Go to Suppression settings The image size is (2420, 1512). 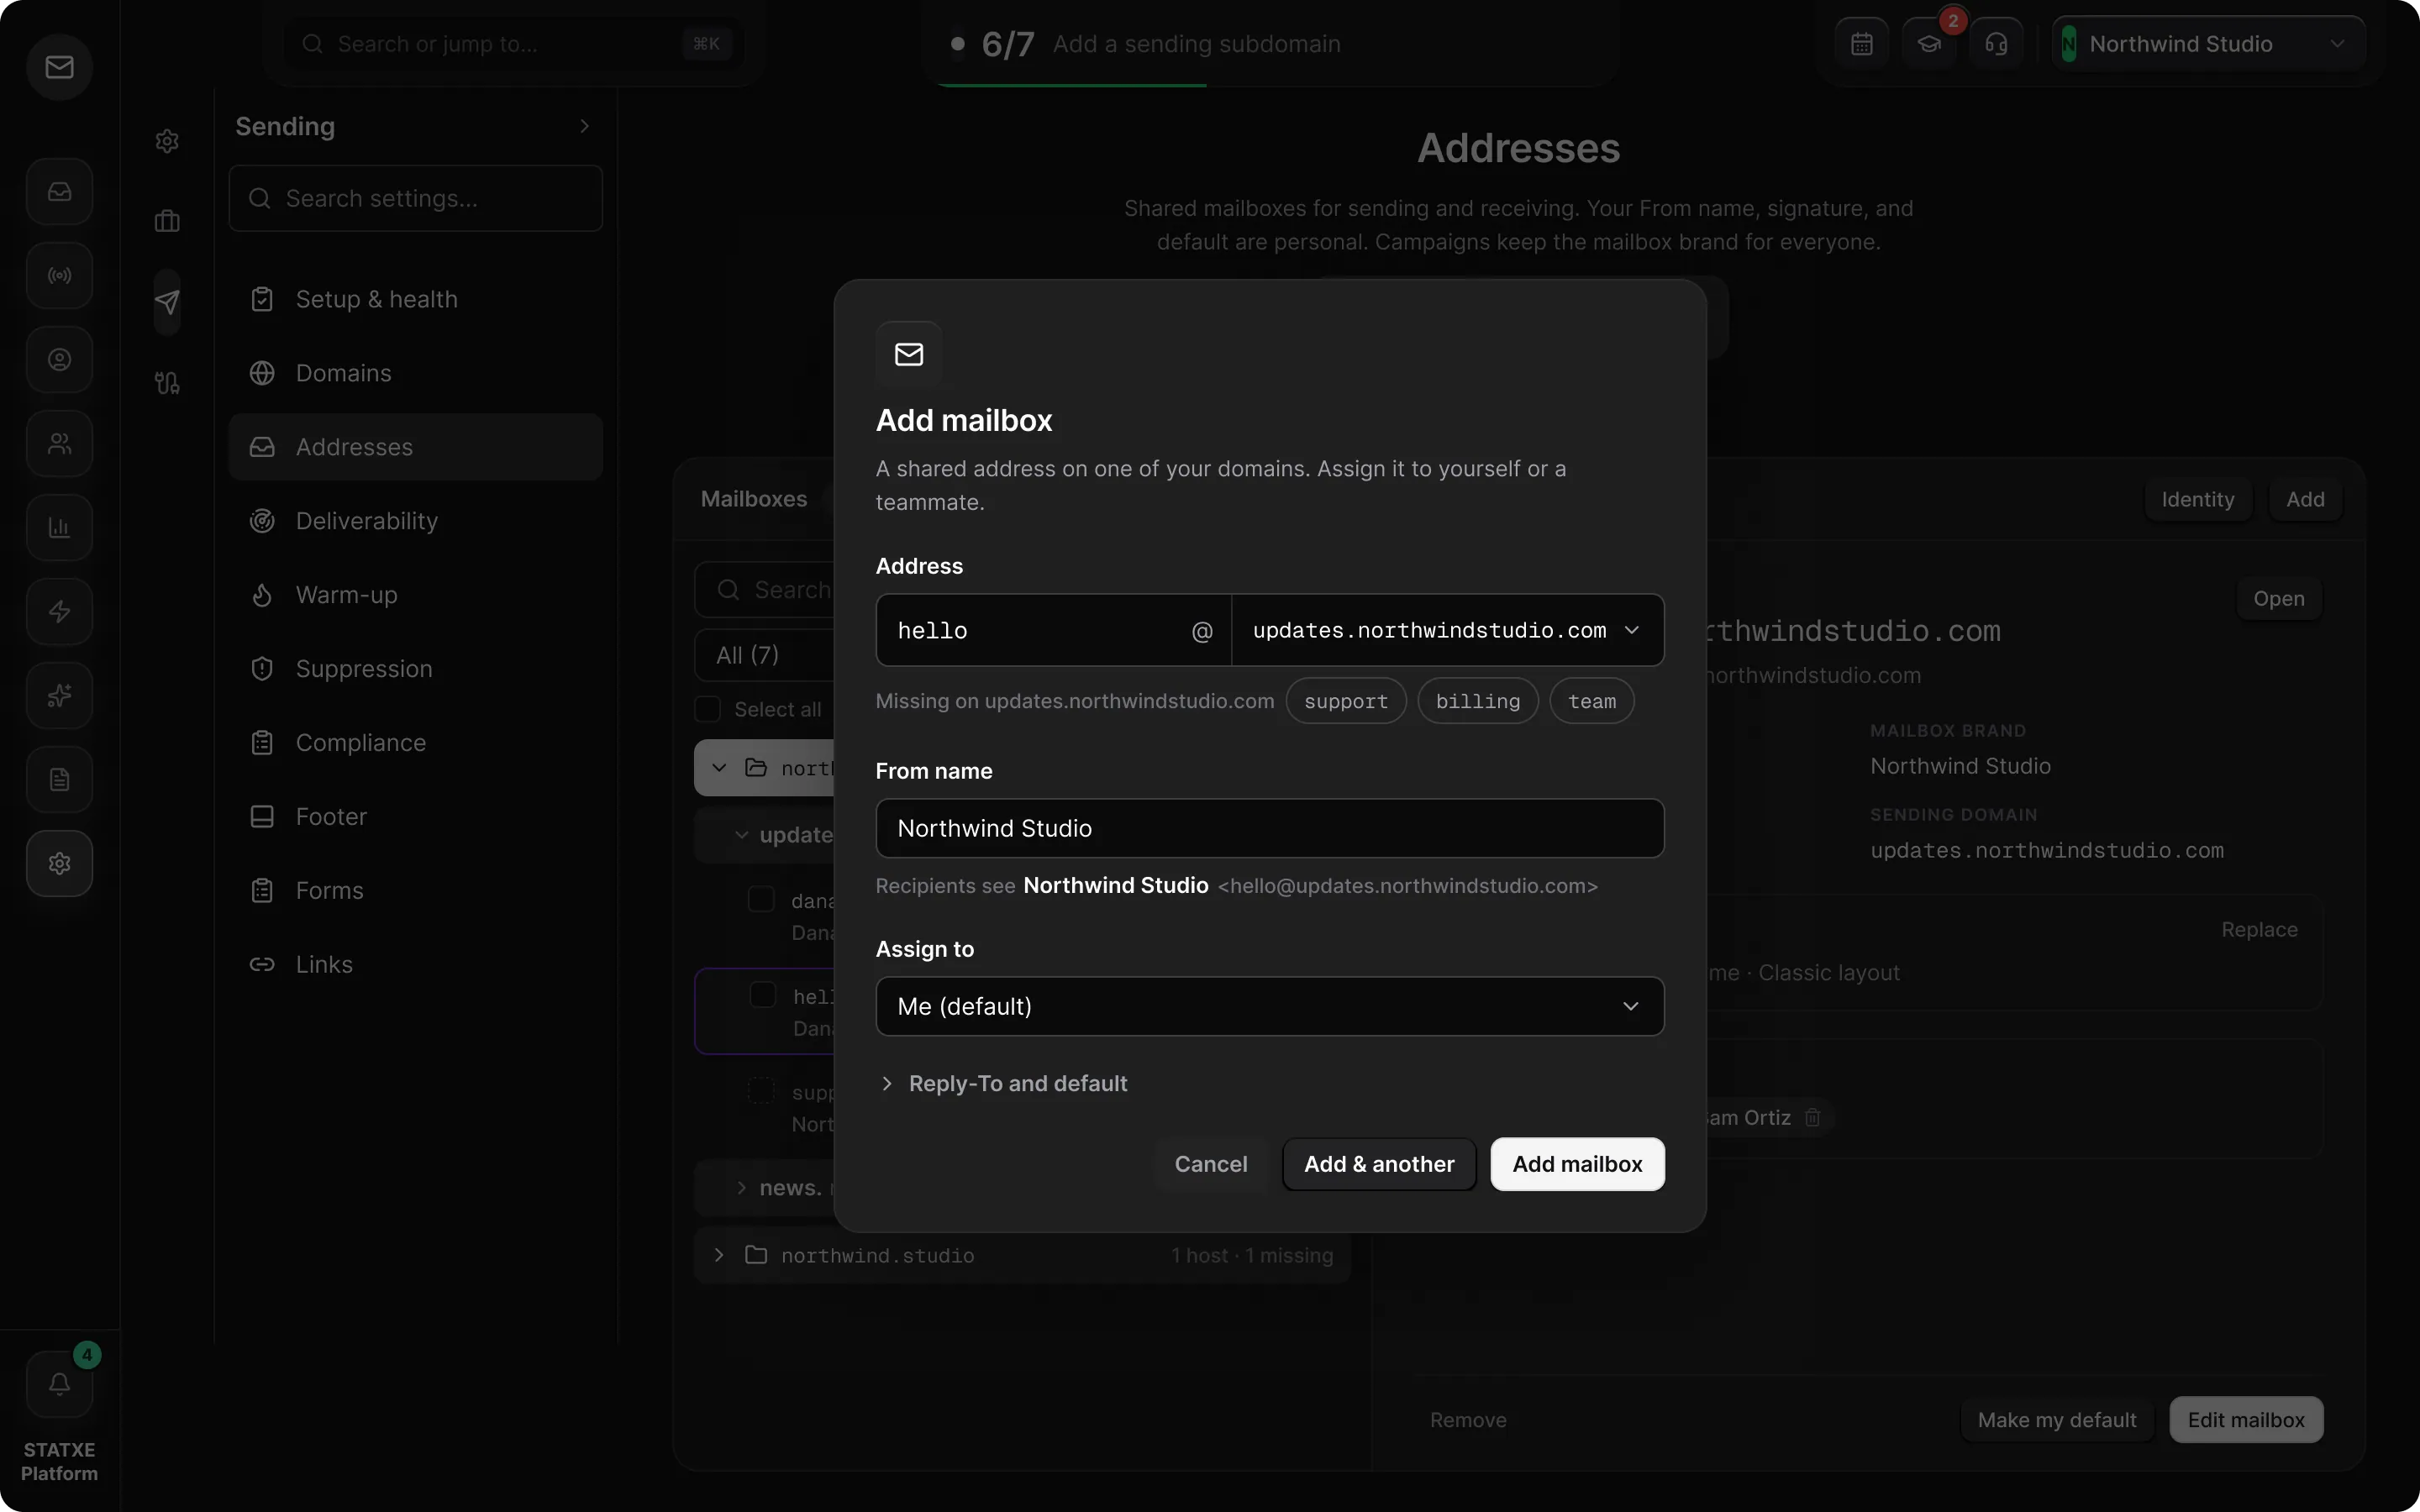[415, 669]
